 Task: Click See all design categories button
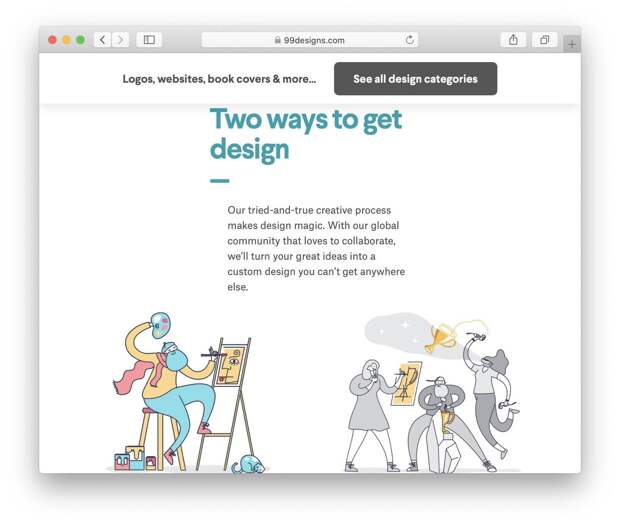pyautogui.click(x=416, y=79)
